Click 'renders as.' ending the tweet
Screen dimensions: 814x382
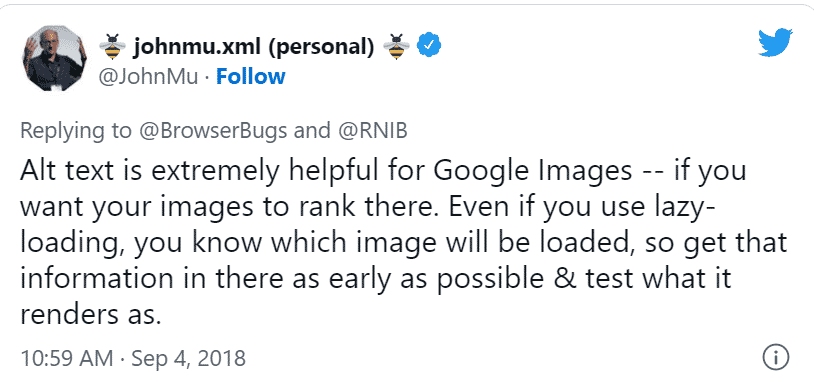point(88,315)
